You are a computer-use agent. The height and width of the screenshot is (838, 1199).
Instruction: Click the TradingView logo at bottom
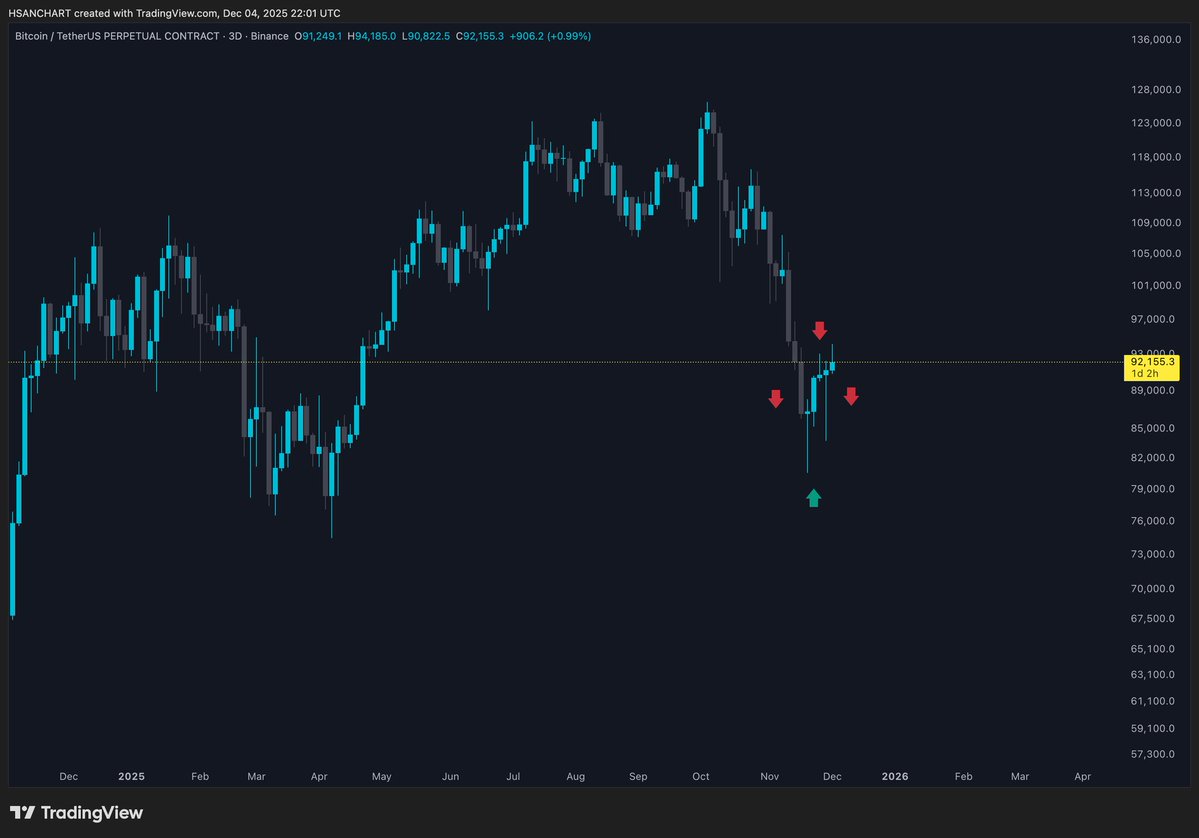tap(76, 812)
